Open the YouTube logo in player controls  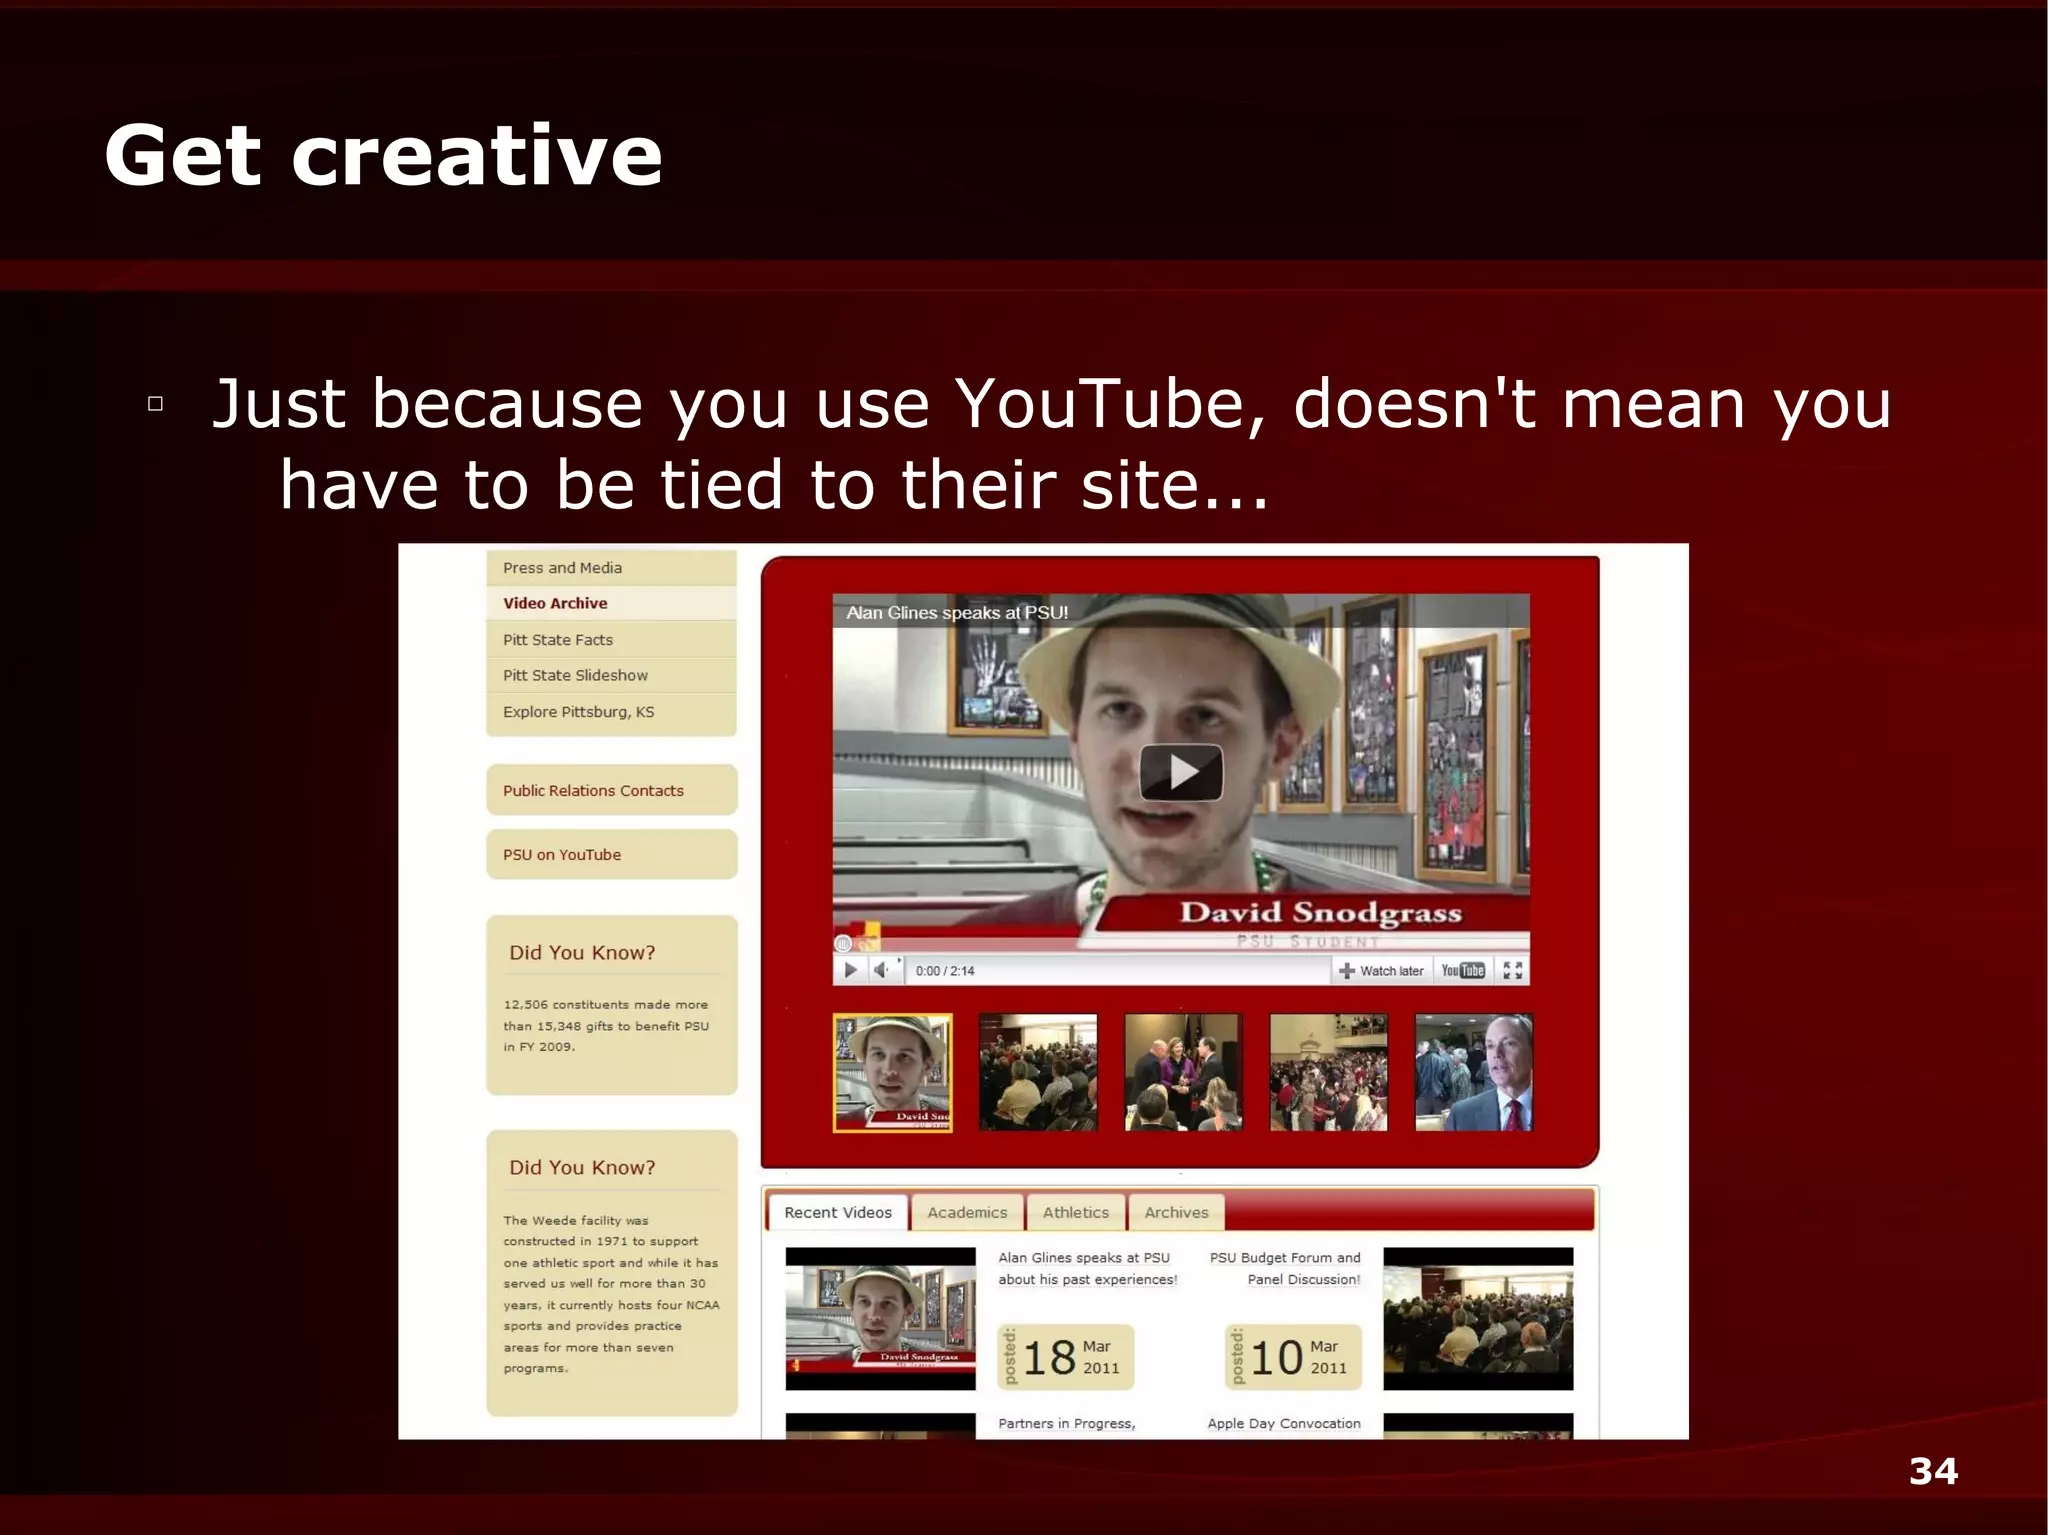[1463, 971]
